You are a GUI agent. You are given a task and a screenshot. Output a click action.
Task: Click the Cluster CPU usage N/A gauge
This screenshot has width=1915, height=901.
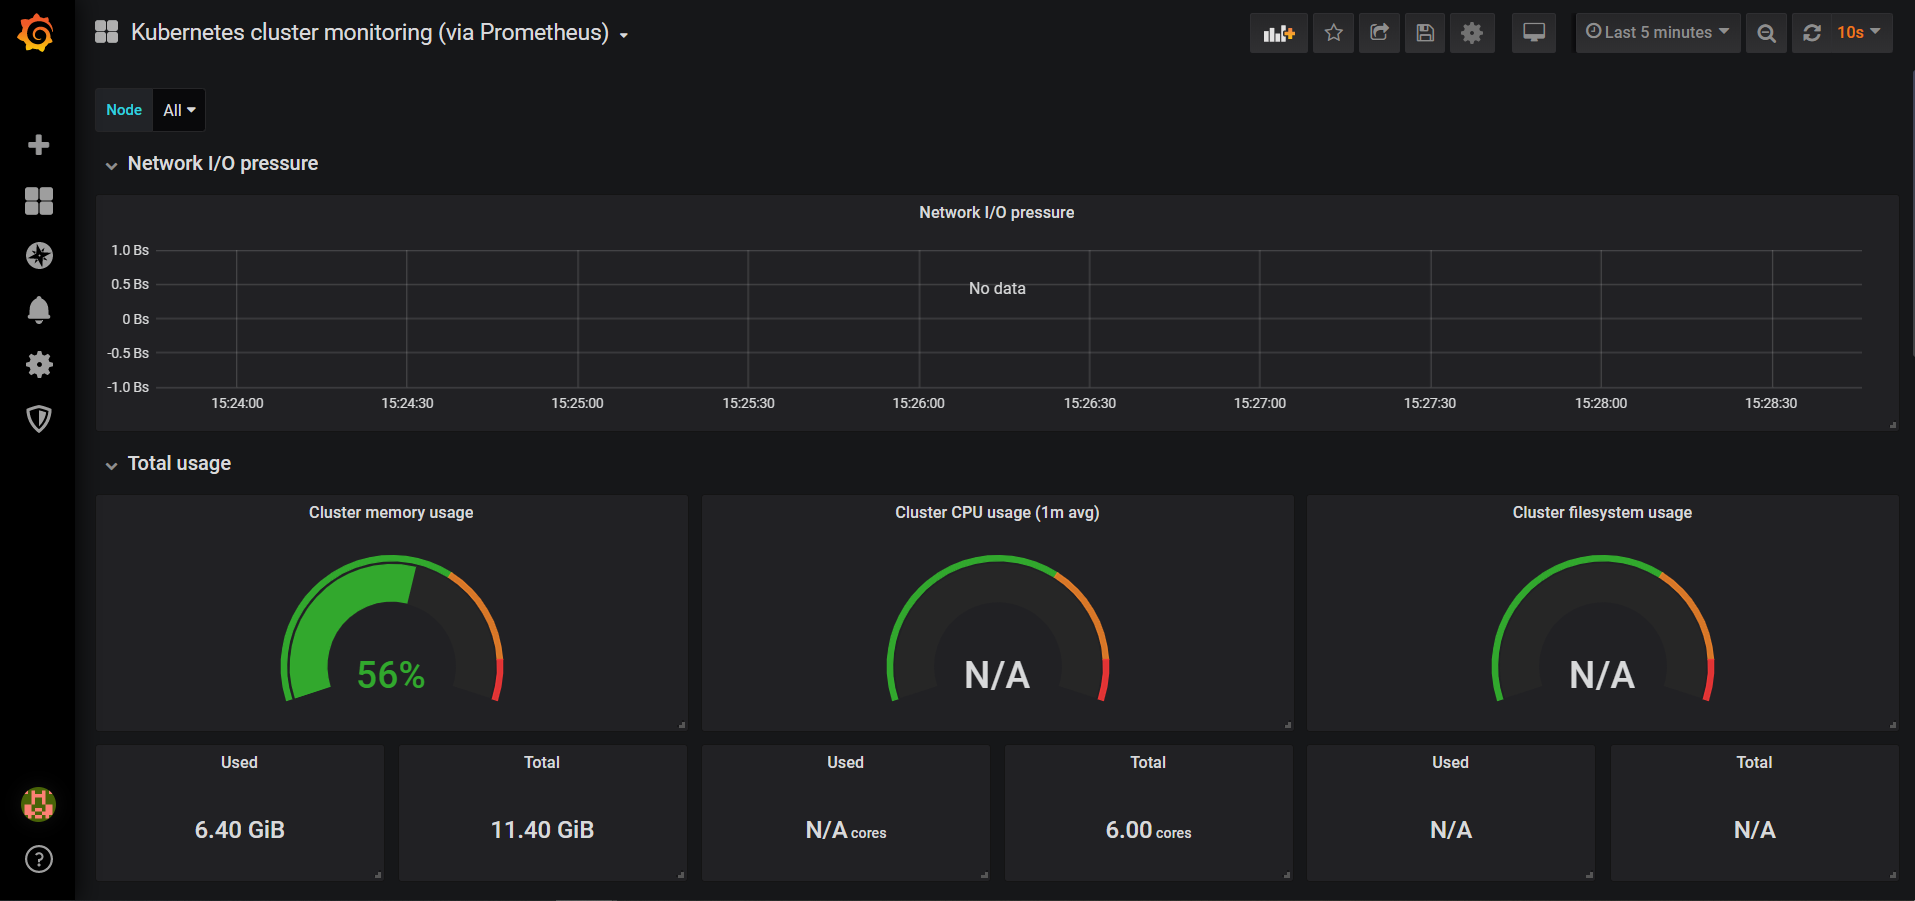(997, 630)
